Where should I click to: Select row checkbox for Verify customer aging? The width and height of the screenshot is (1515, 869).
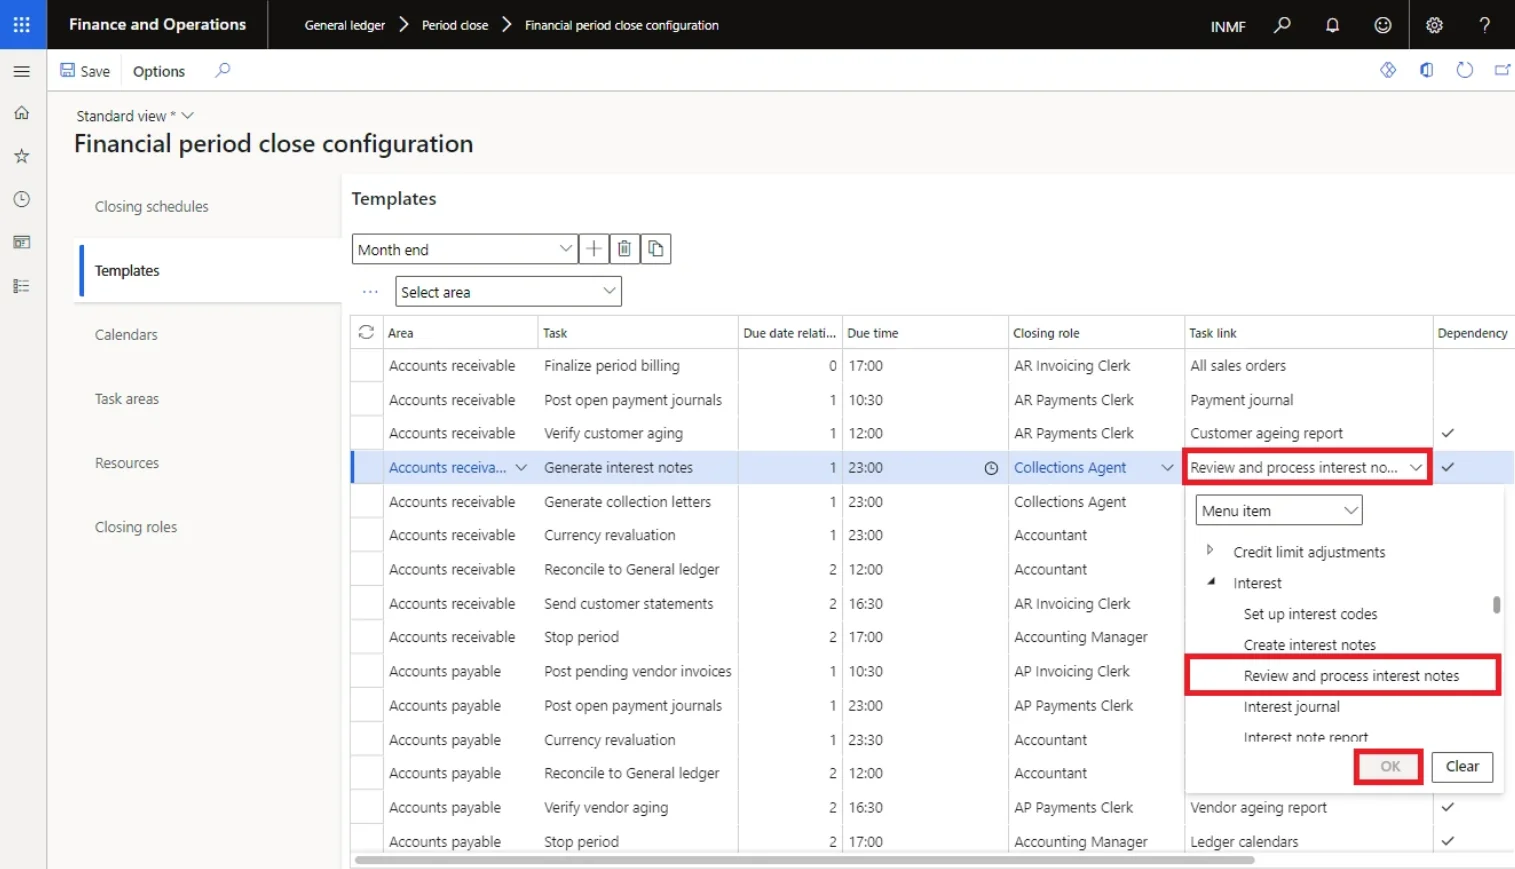(366, 433)
